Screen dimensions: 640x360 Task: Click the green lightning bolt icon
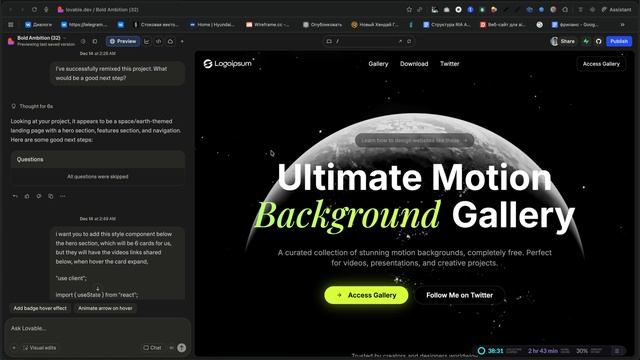tap(586, 41)
